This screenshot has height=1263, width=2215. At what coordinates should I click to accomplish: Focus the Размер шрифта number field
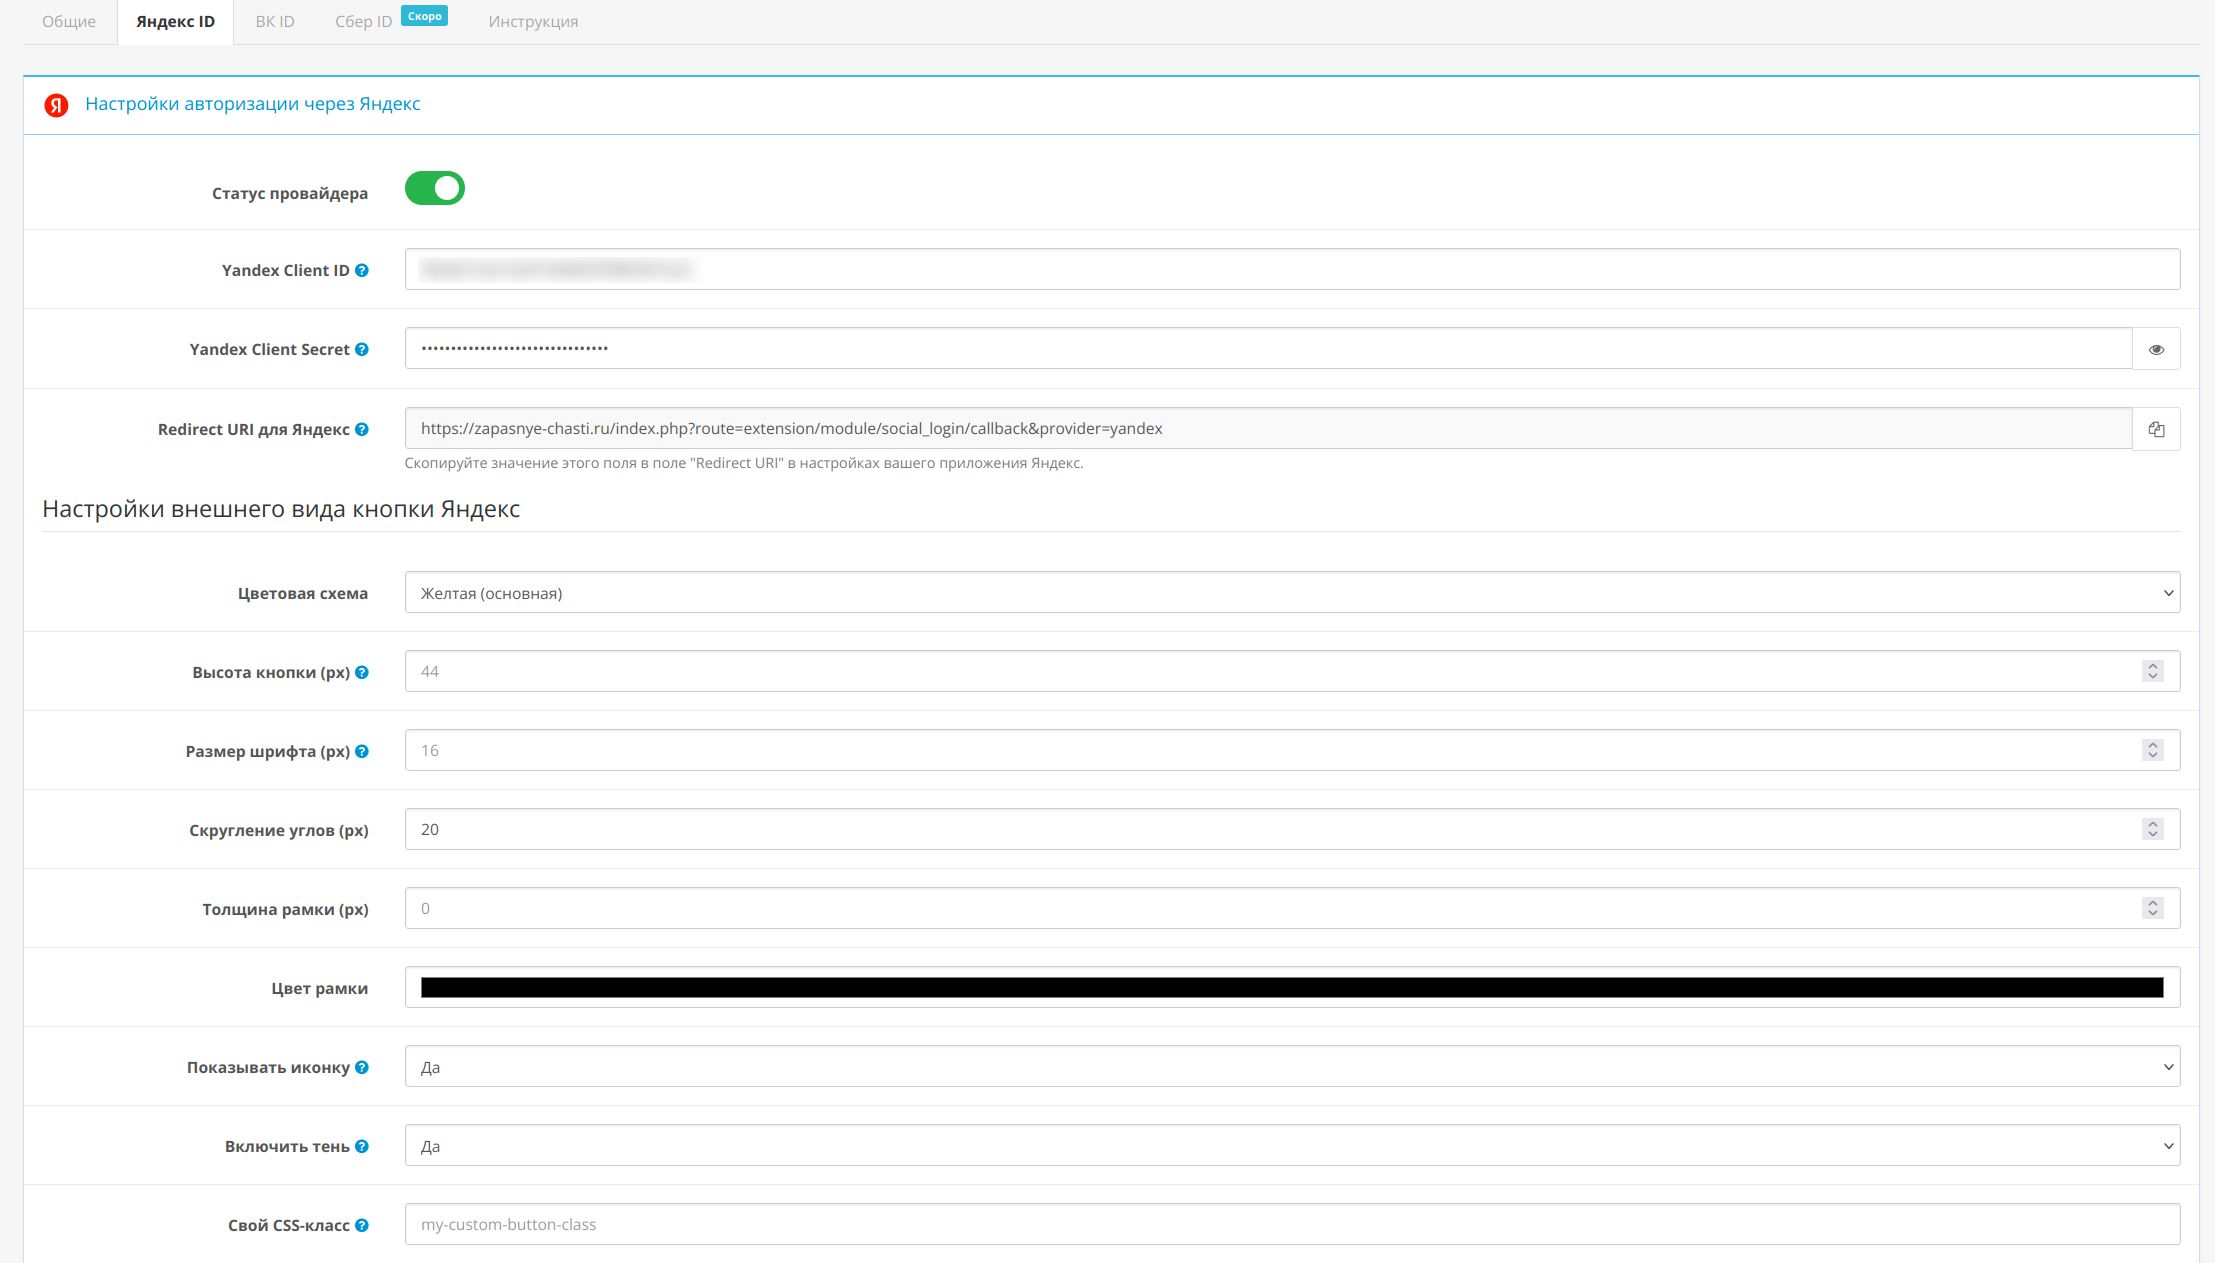tap(1292, 750)
